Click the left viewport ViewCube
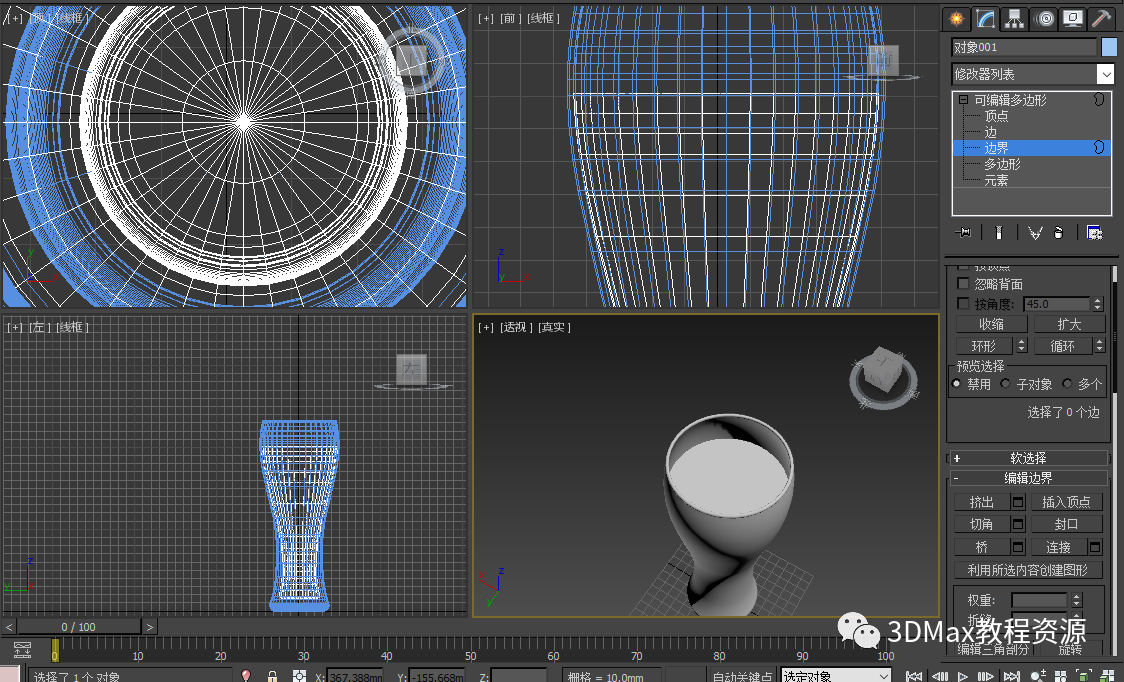The height and width of the screenshot is (682, 1124). [411, 370]
